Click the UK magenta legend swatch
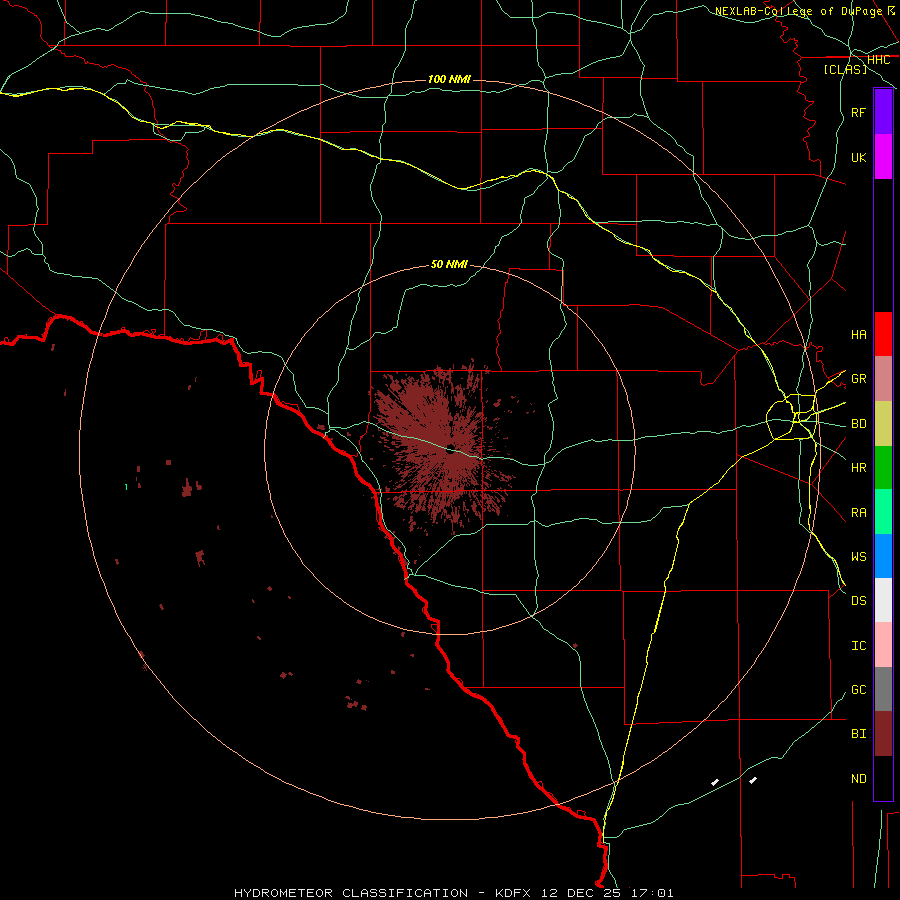Screen dimensions: 900x900 883,157
